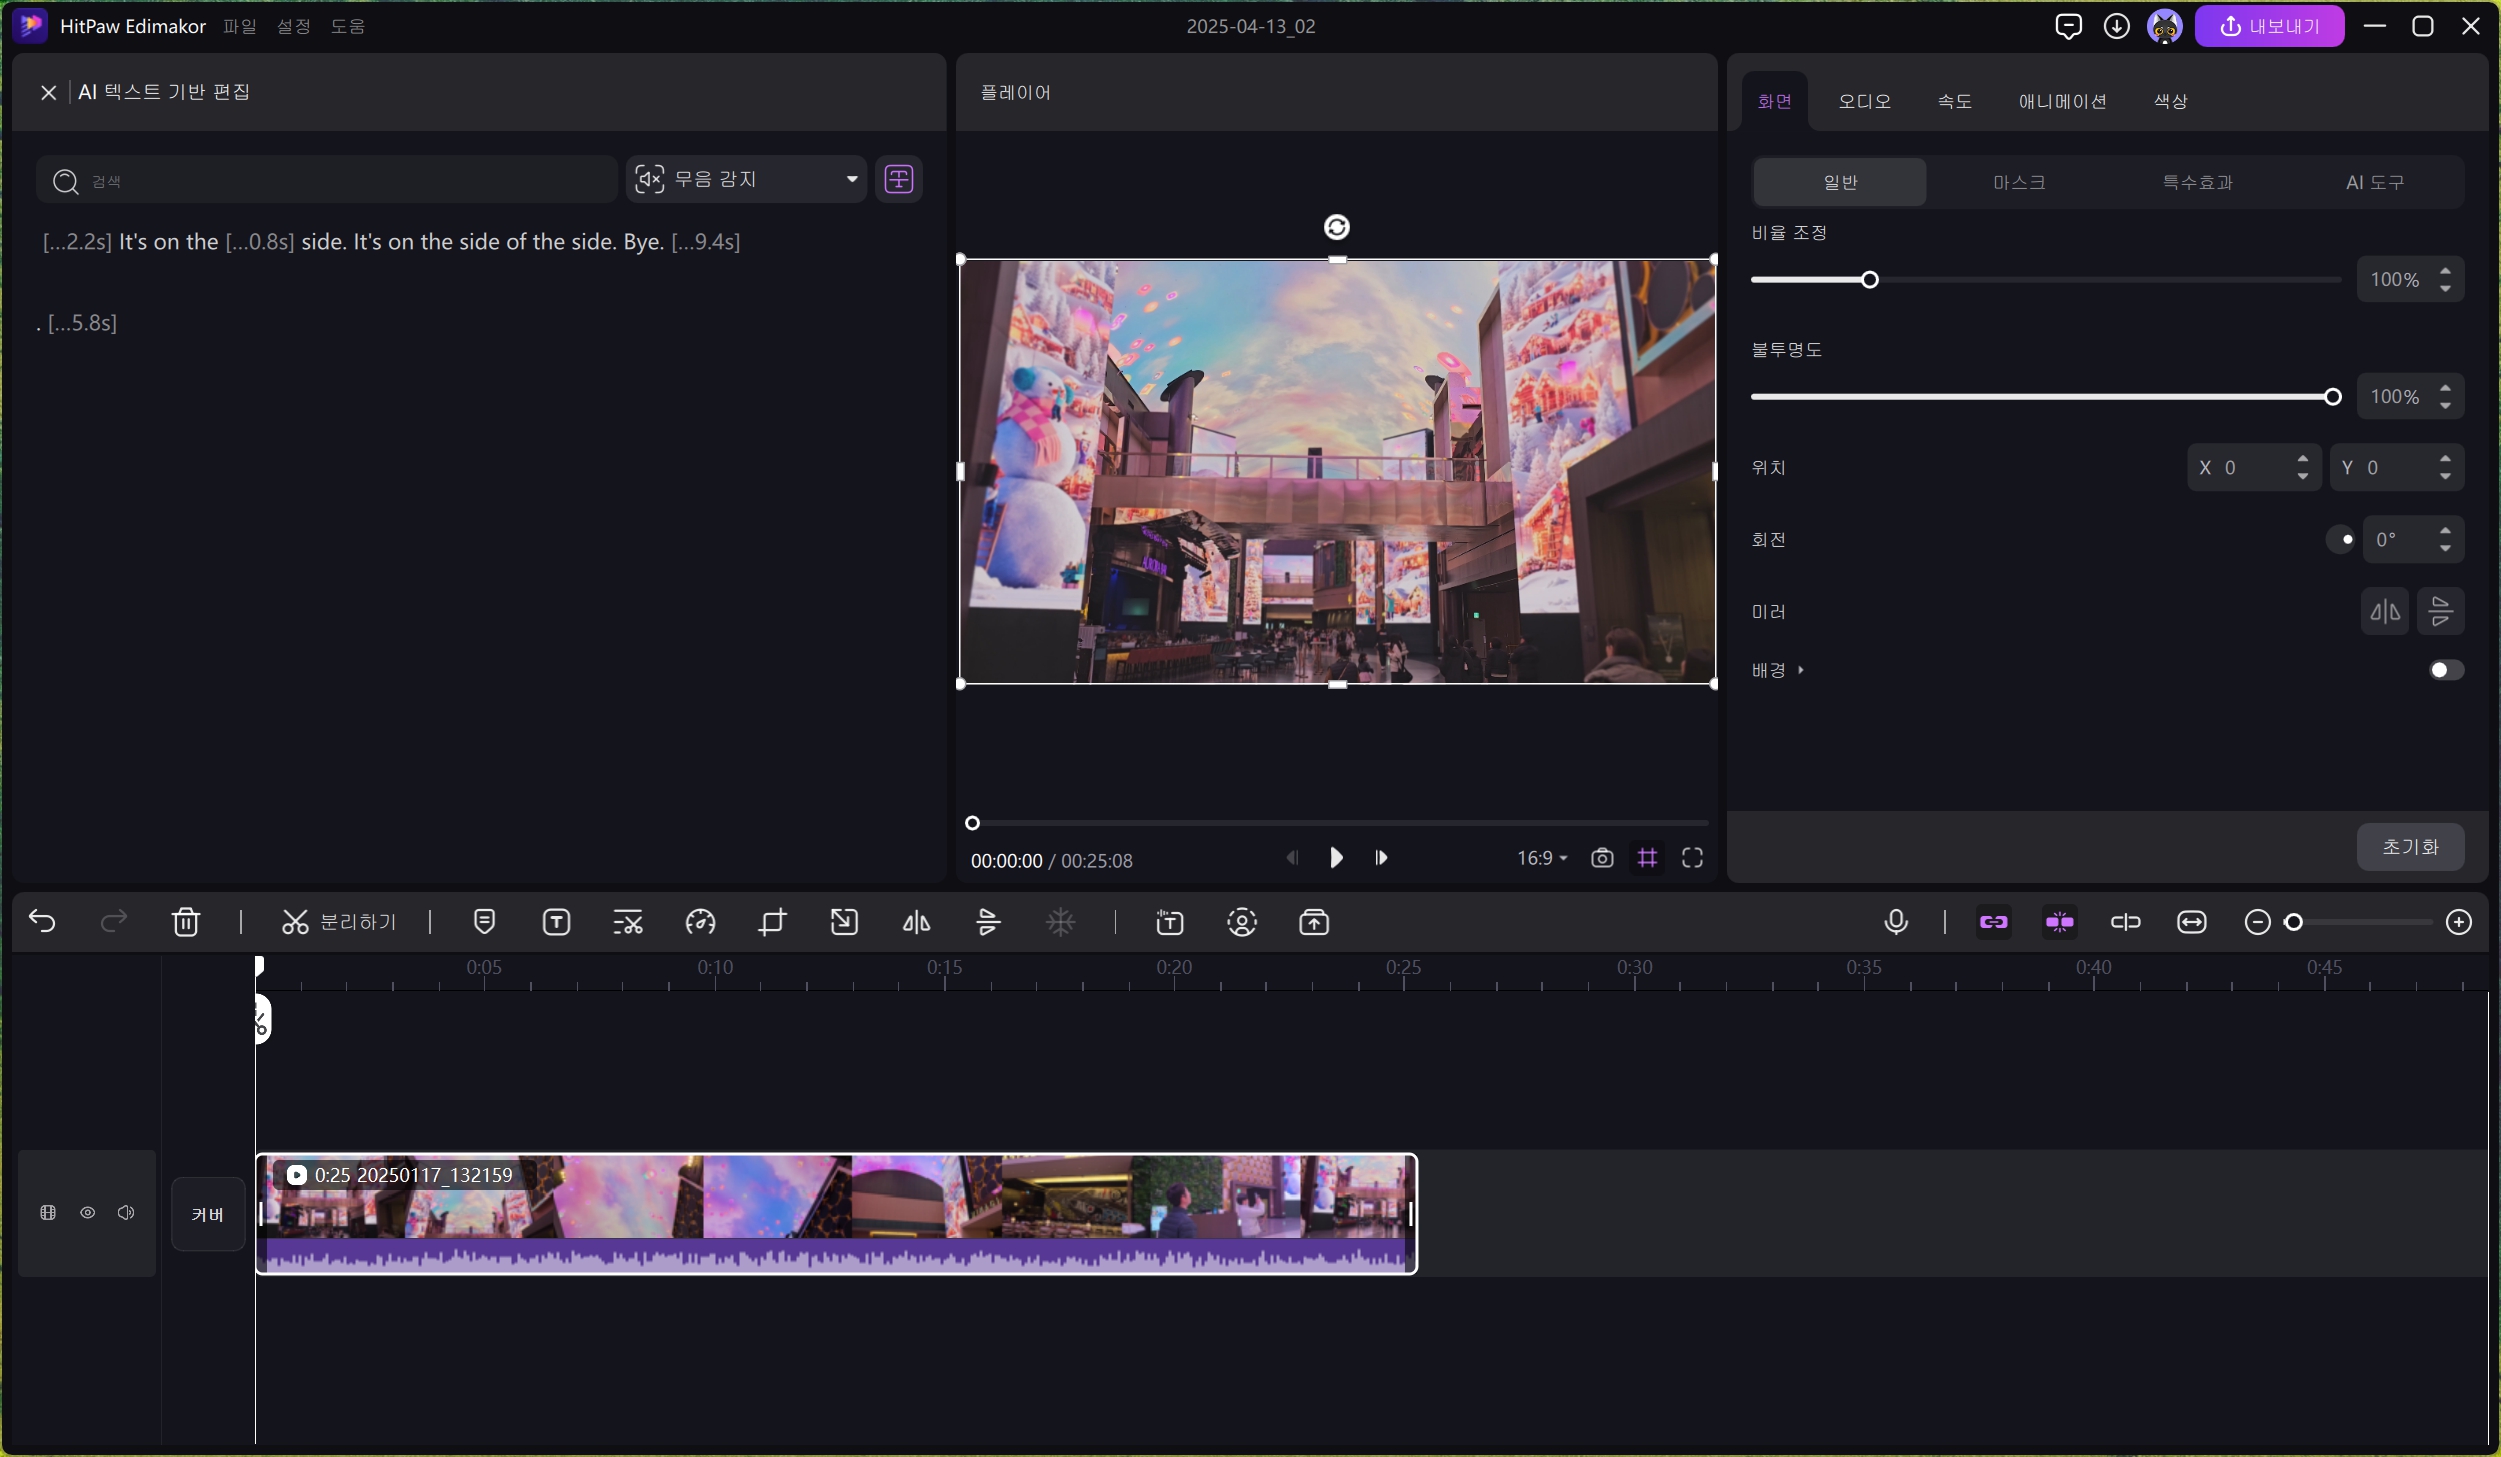Toggle the 배경 background switch
This screenshot has height=1457, width=2501.
pos(2445,670)
